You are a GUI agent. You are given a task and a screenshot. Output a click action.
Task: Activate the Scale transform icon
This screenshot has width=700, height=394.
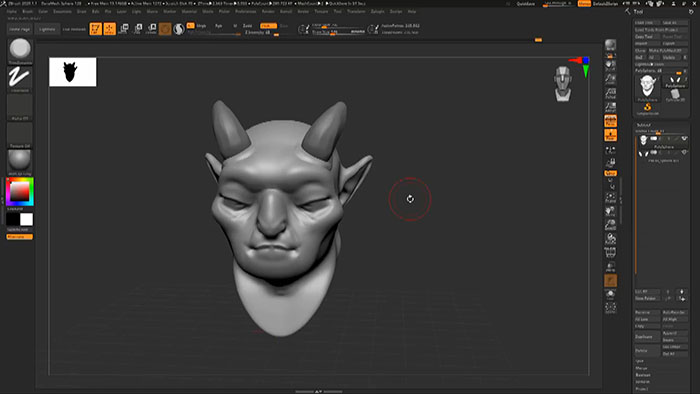(138, 29)
